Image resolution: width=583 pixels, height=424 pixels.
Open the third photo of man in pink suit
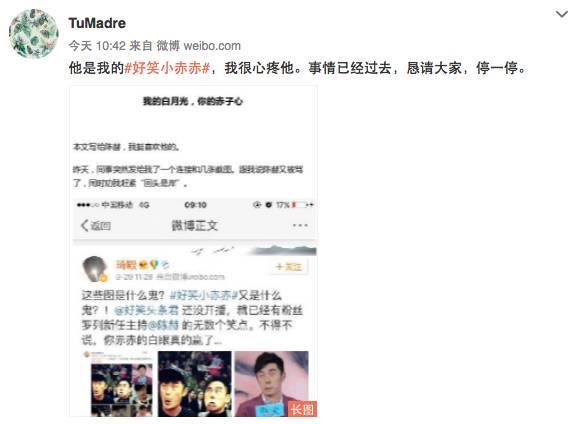pyautogui.click(x=271, y=384)
